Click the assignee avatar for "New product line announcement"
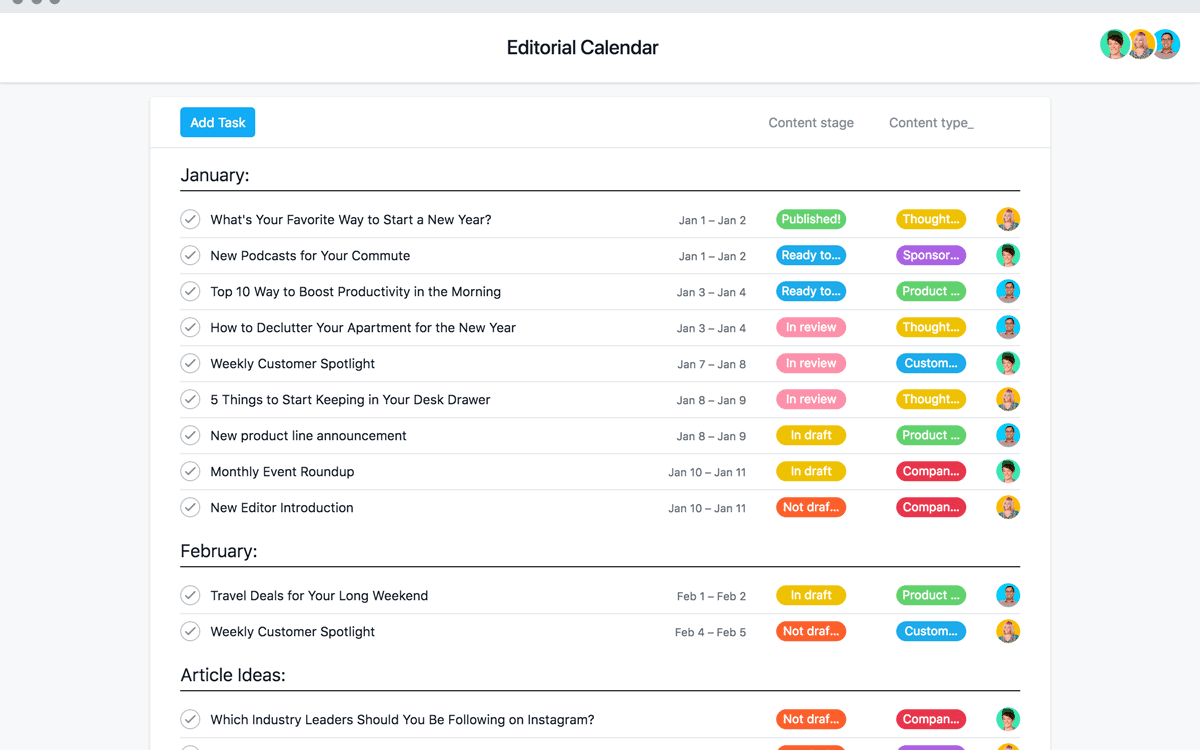 pyautogui.click(x=1008, y=435)
